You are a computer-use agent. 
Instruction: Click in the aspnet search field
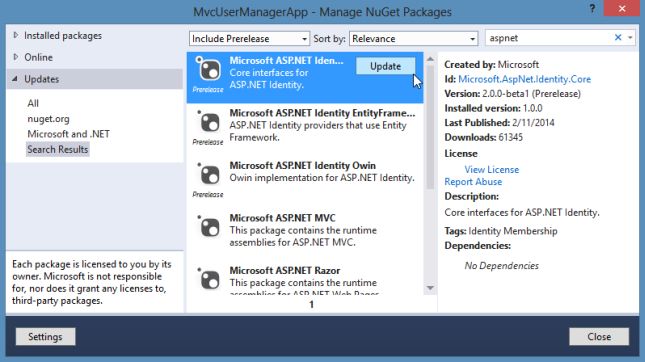[549, 38]
